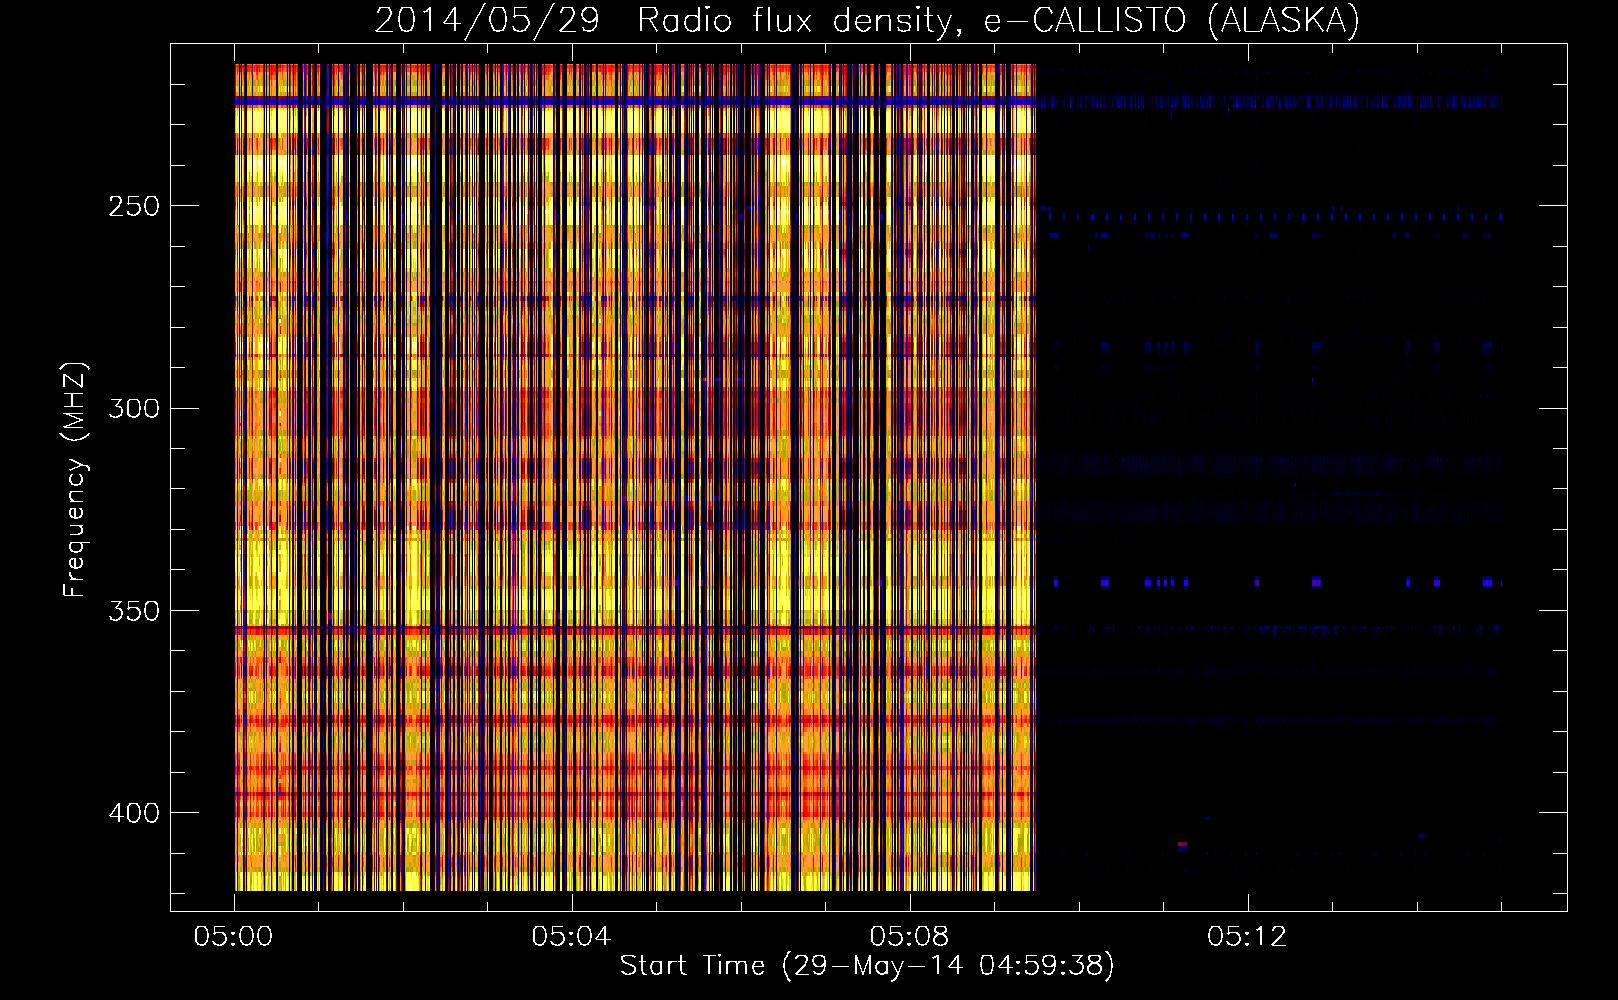
Task: Click the 'Start Time (29-May-14 04:59:38)' label
Action: point(867,966)
